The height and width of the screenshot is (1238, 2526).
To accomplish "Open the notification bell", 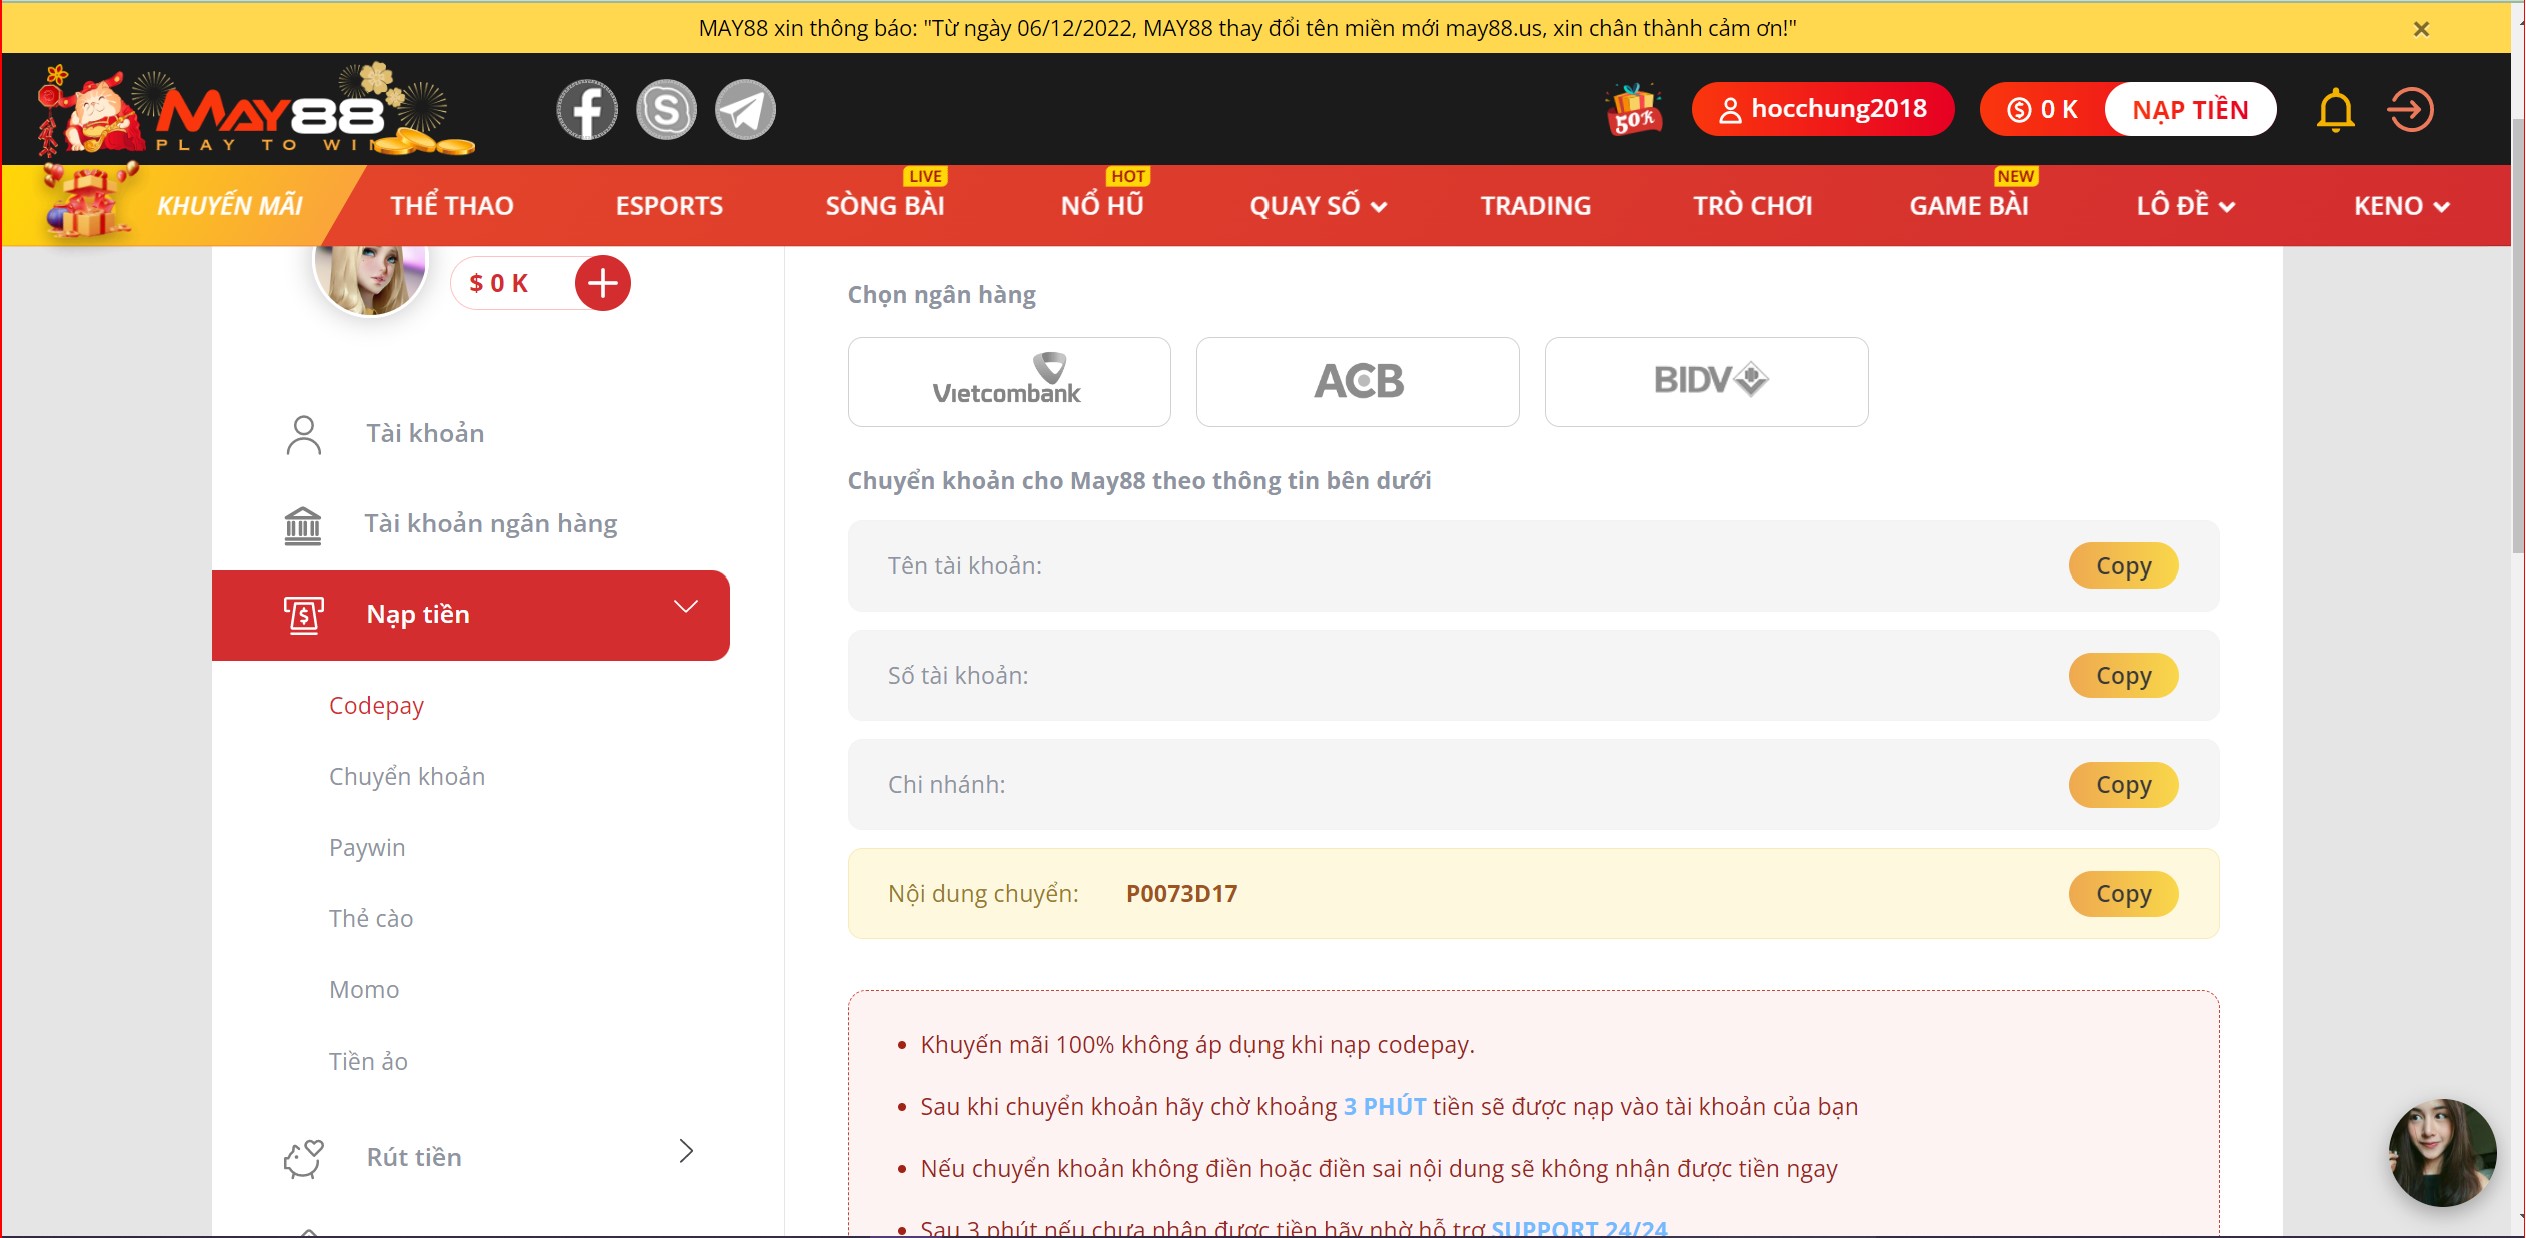I will click(x=2335, y=110).
